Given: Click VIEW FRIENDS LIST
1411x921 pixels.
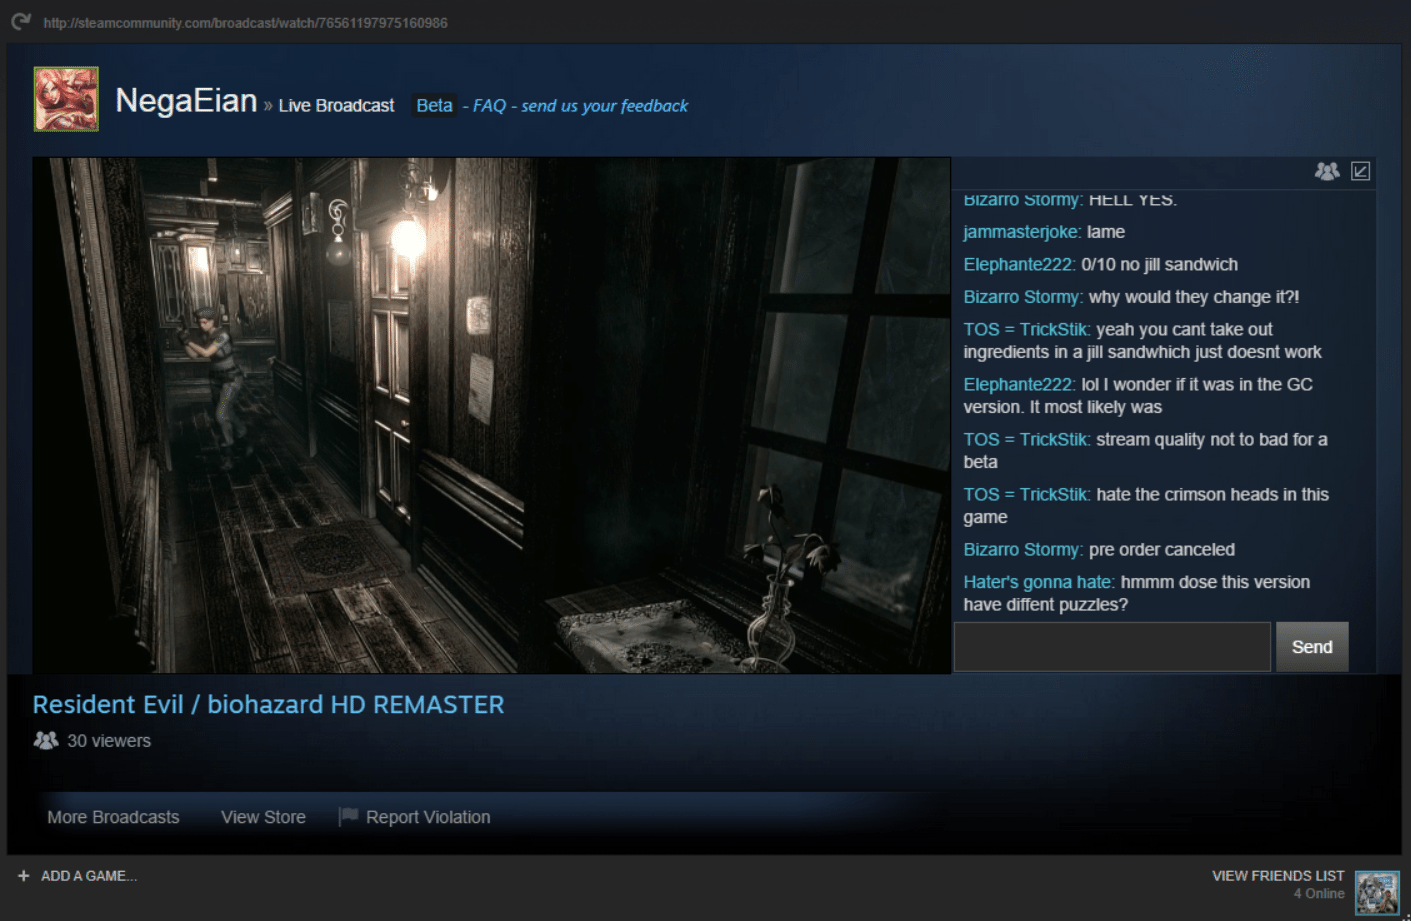Looking at the screenshot, I should pos(1277,875).
